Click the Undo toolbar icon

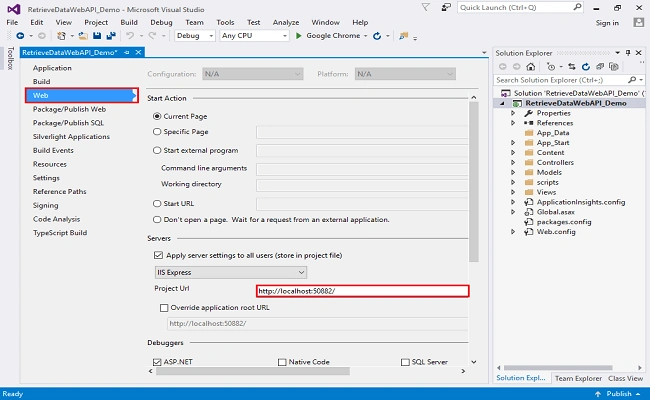pos(130,36)
